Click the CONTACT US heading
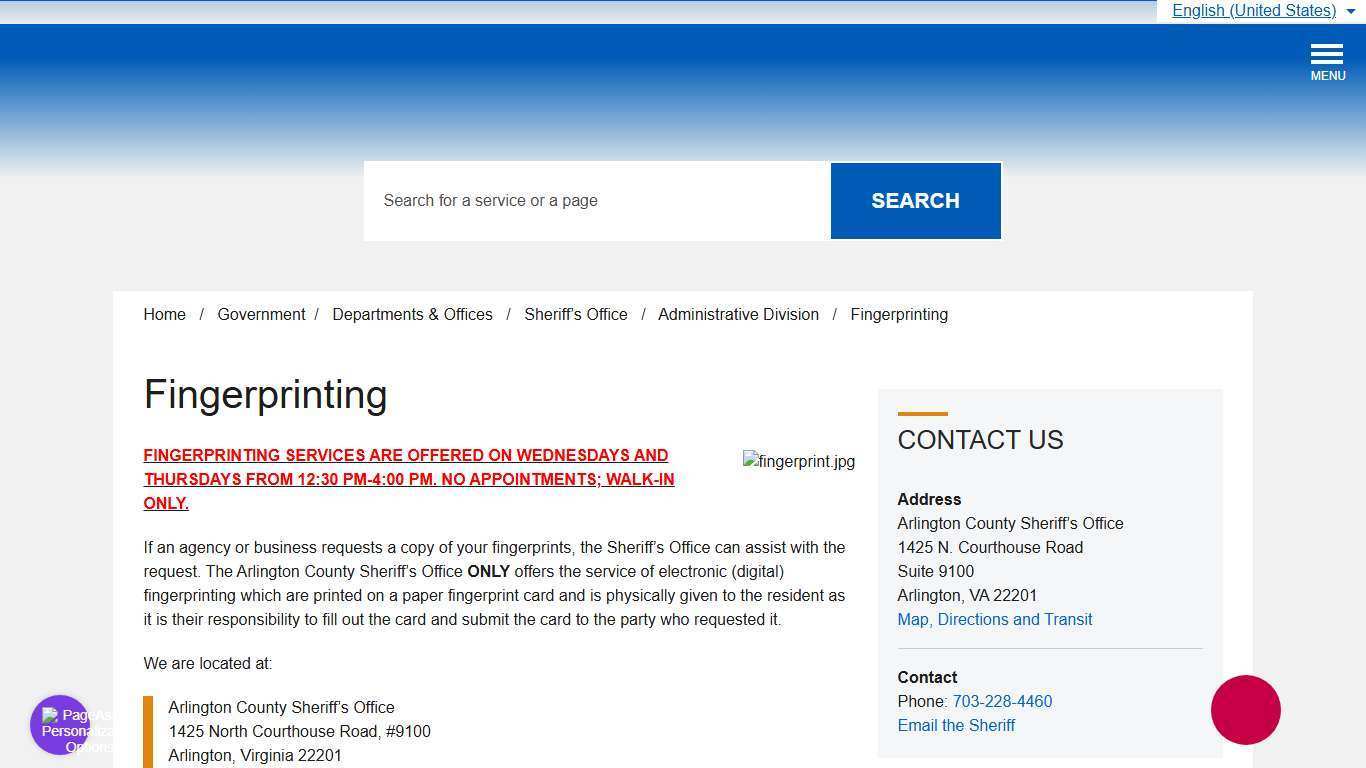Screen dimensions: 1366x768 click(x=980, y=440)
